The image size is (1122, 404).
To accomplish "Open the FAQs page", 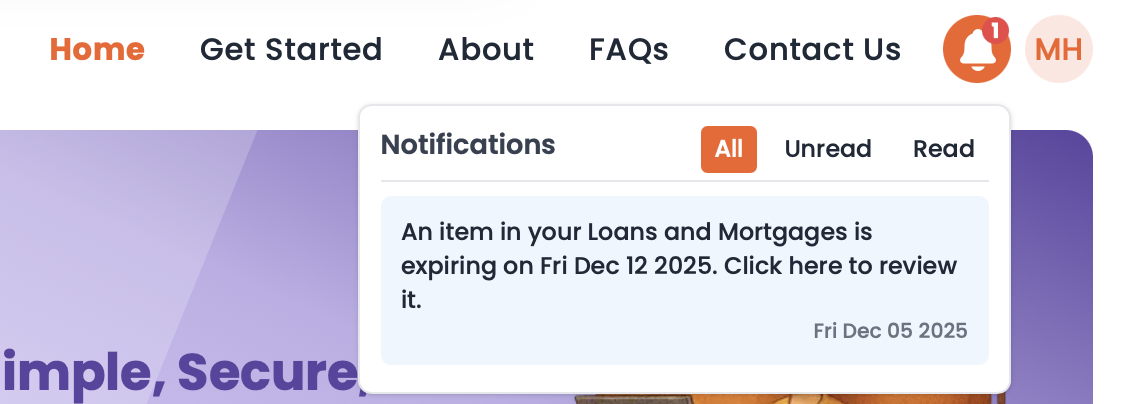I will pyautogui.click(x=629, y=49).
